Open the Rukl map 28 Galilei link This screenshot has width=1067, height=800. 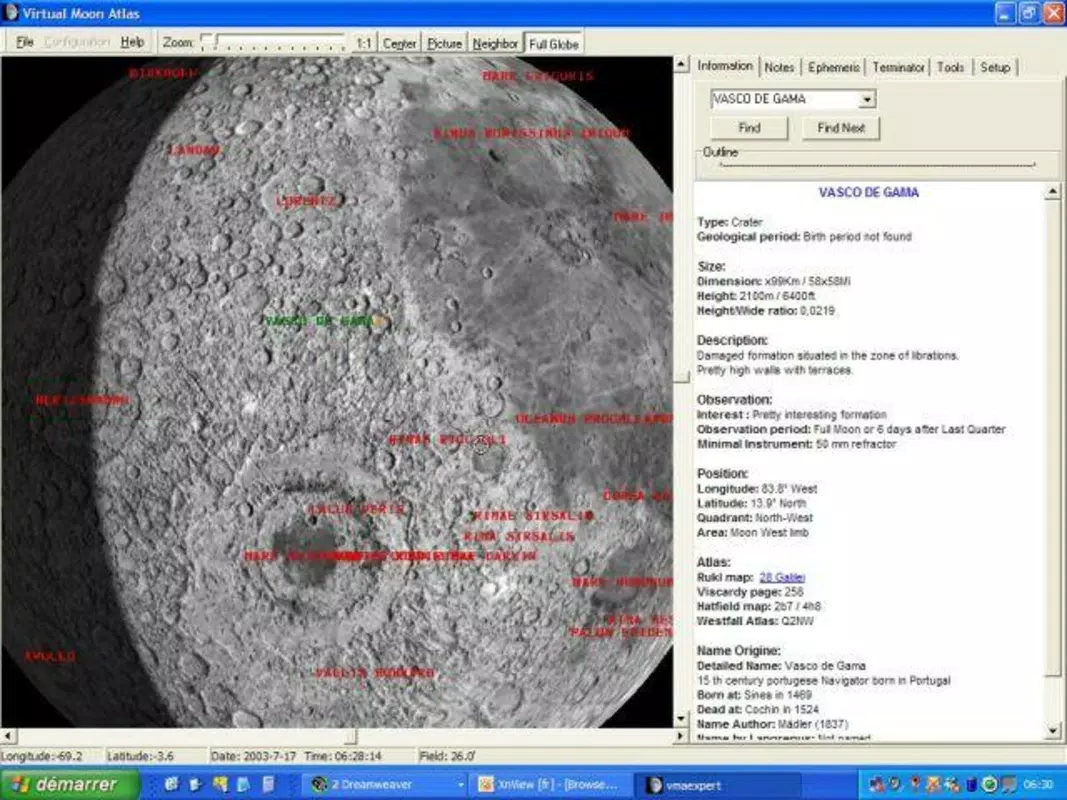tap(782, 578)
